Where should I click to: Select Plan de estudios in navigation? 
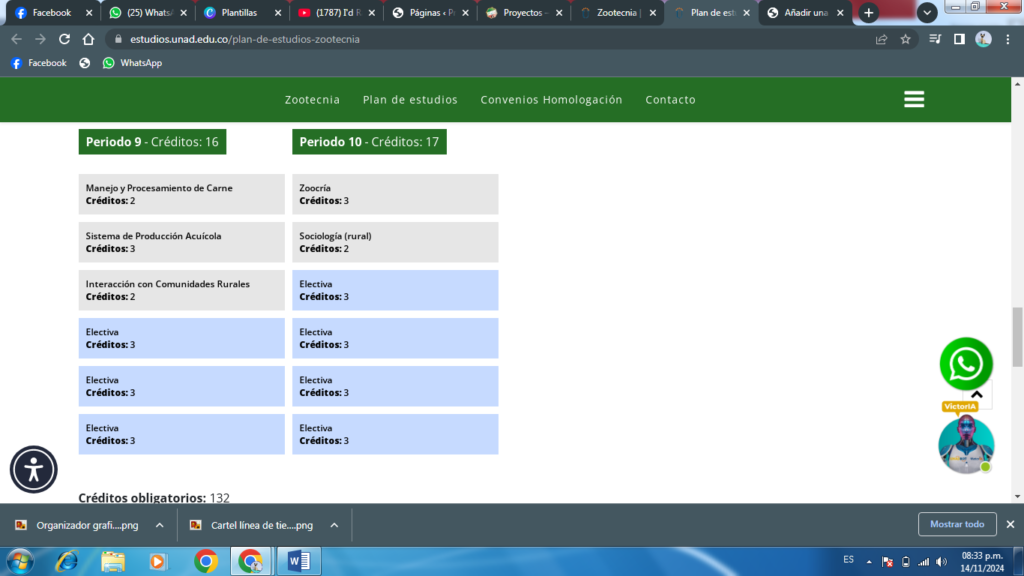click(x=410, y=100)
